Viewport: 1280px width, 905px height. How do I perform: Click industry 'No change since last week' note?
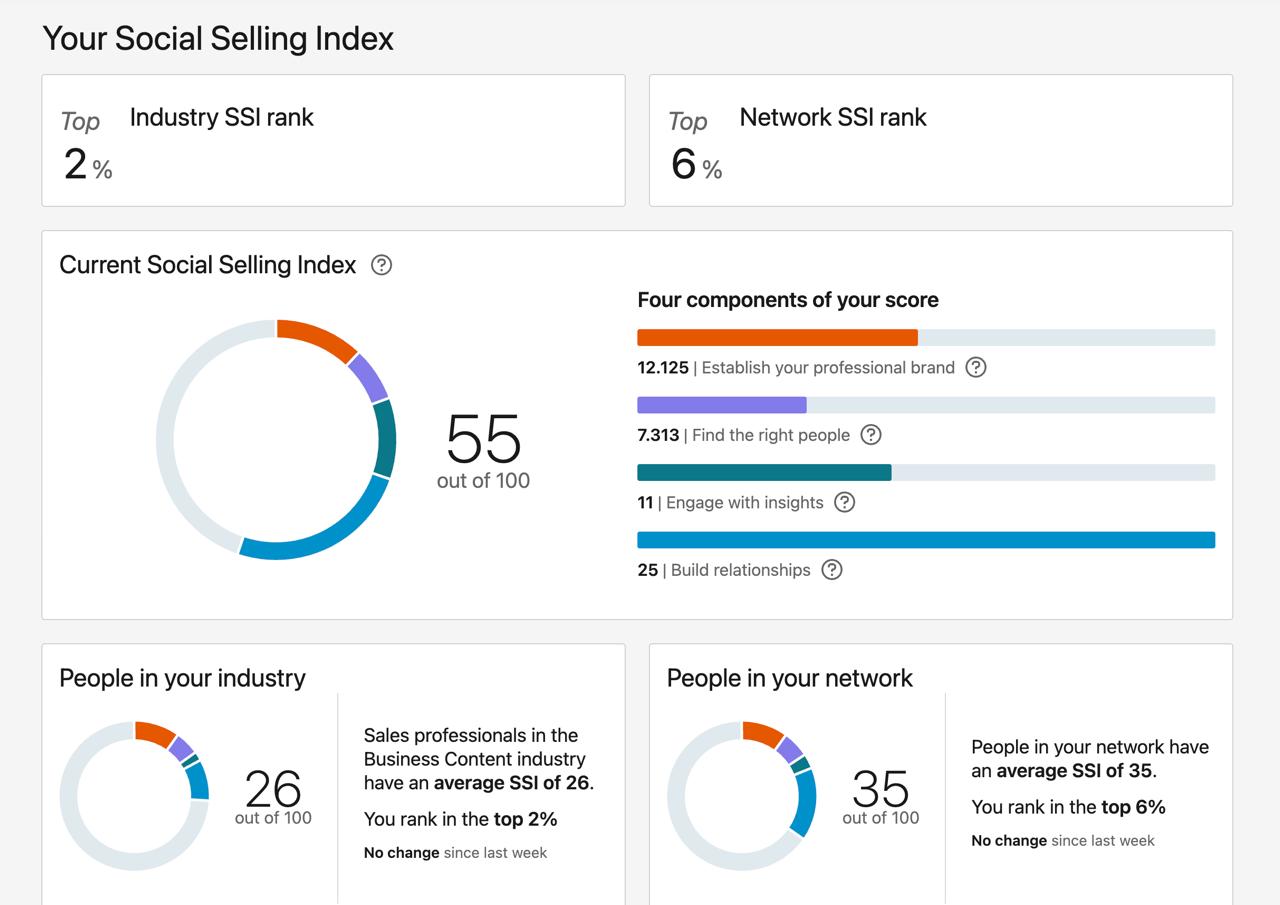pos(455,853)
